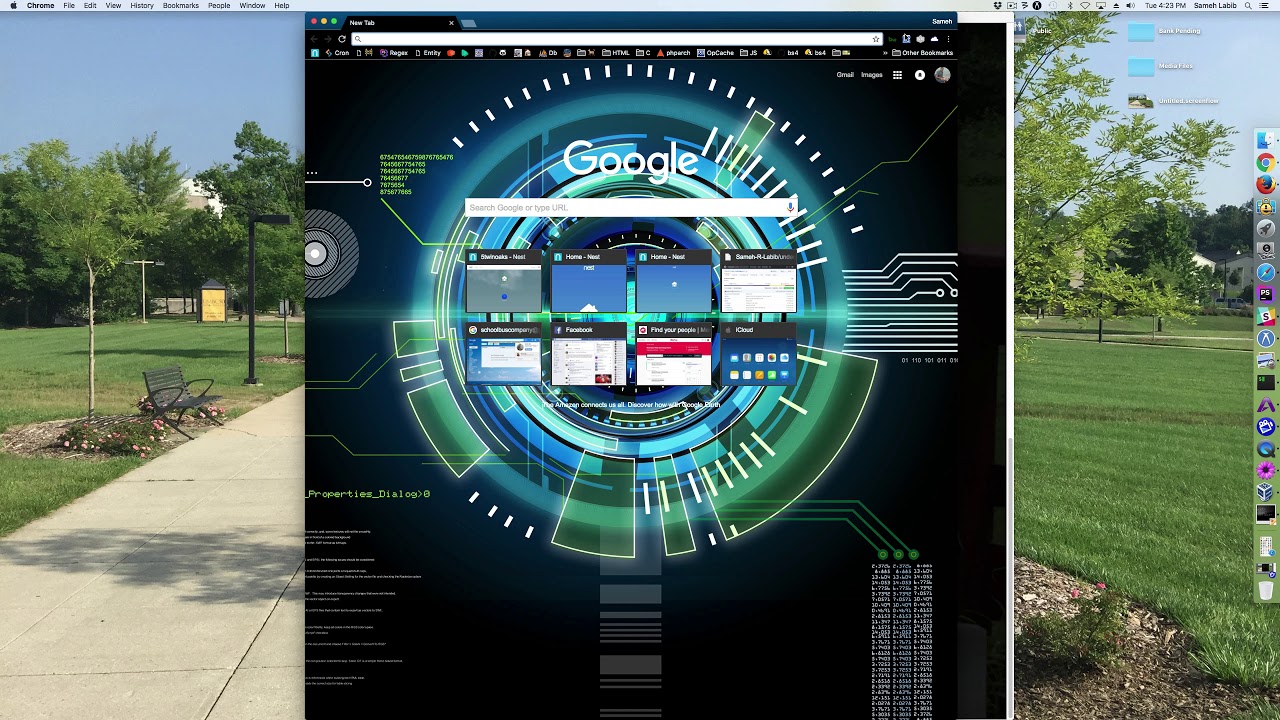The width and height of the screenshot is (1280, 720).
Task: Open the People menu
Action: coord(219,6)
